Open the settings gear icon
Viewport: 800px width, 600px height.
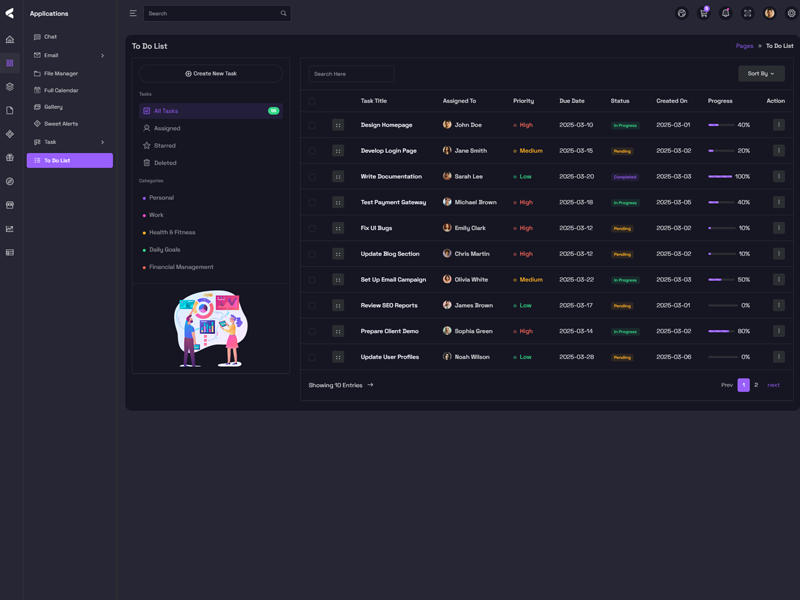[x=791, y=13]
